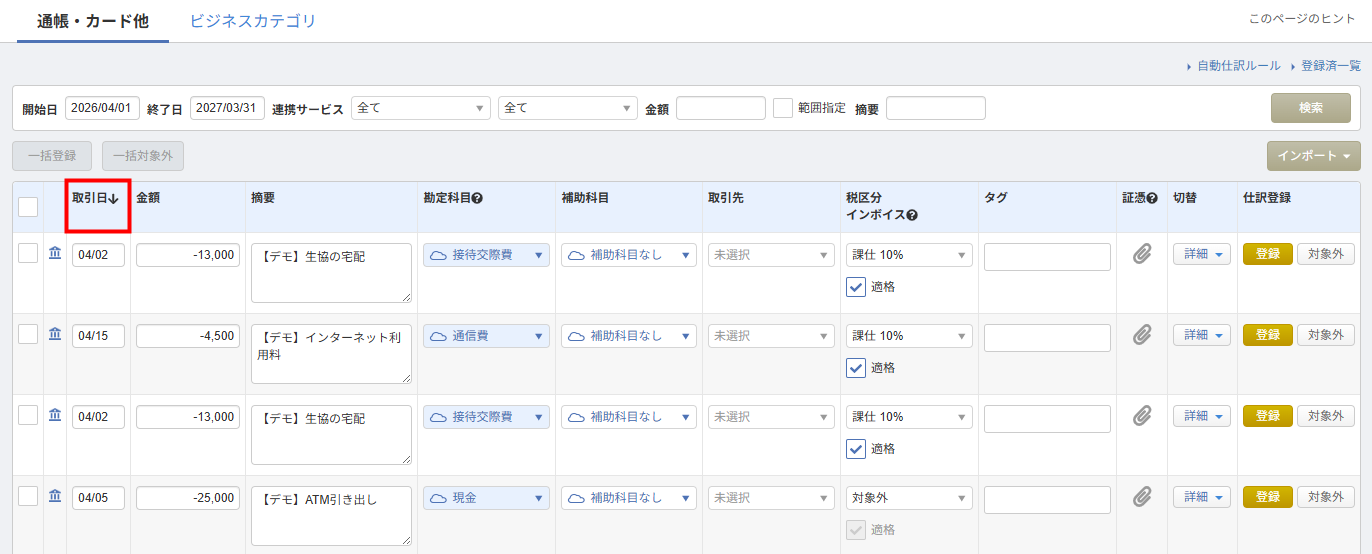Screen dimensions: 1372x554
Task: Select the 通帳・カード他 tab
Action: (x=93, y=21)
